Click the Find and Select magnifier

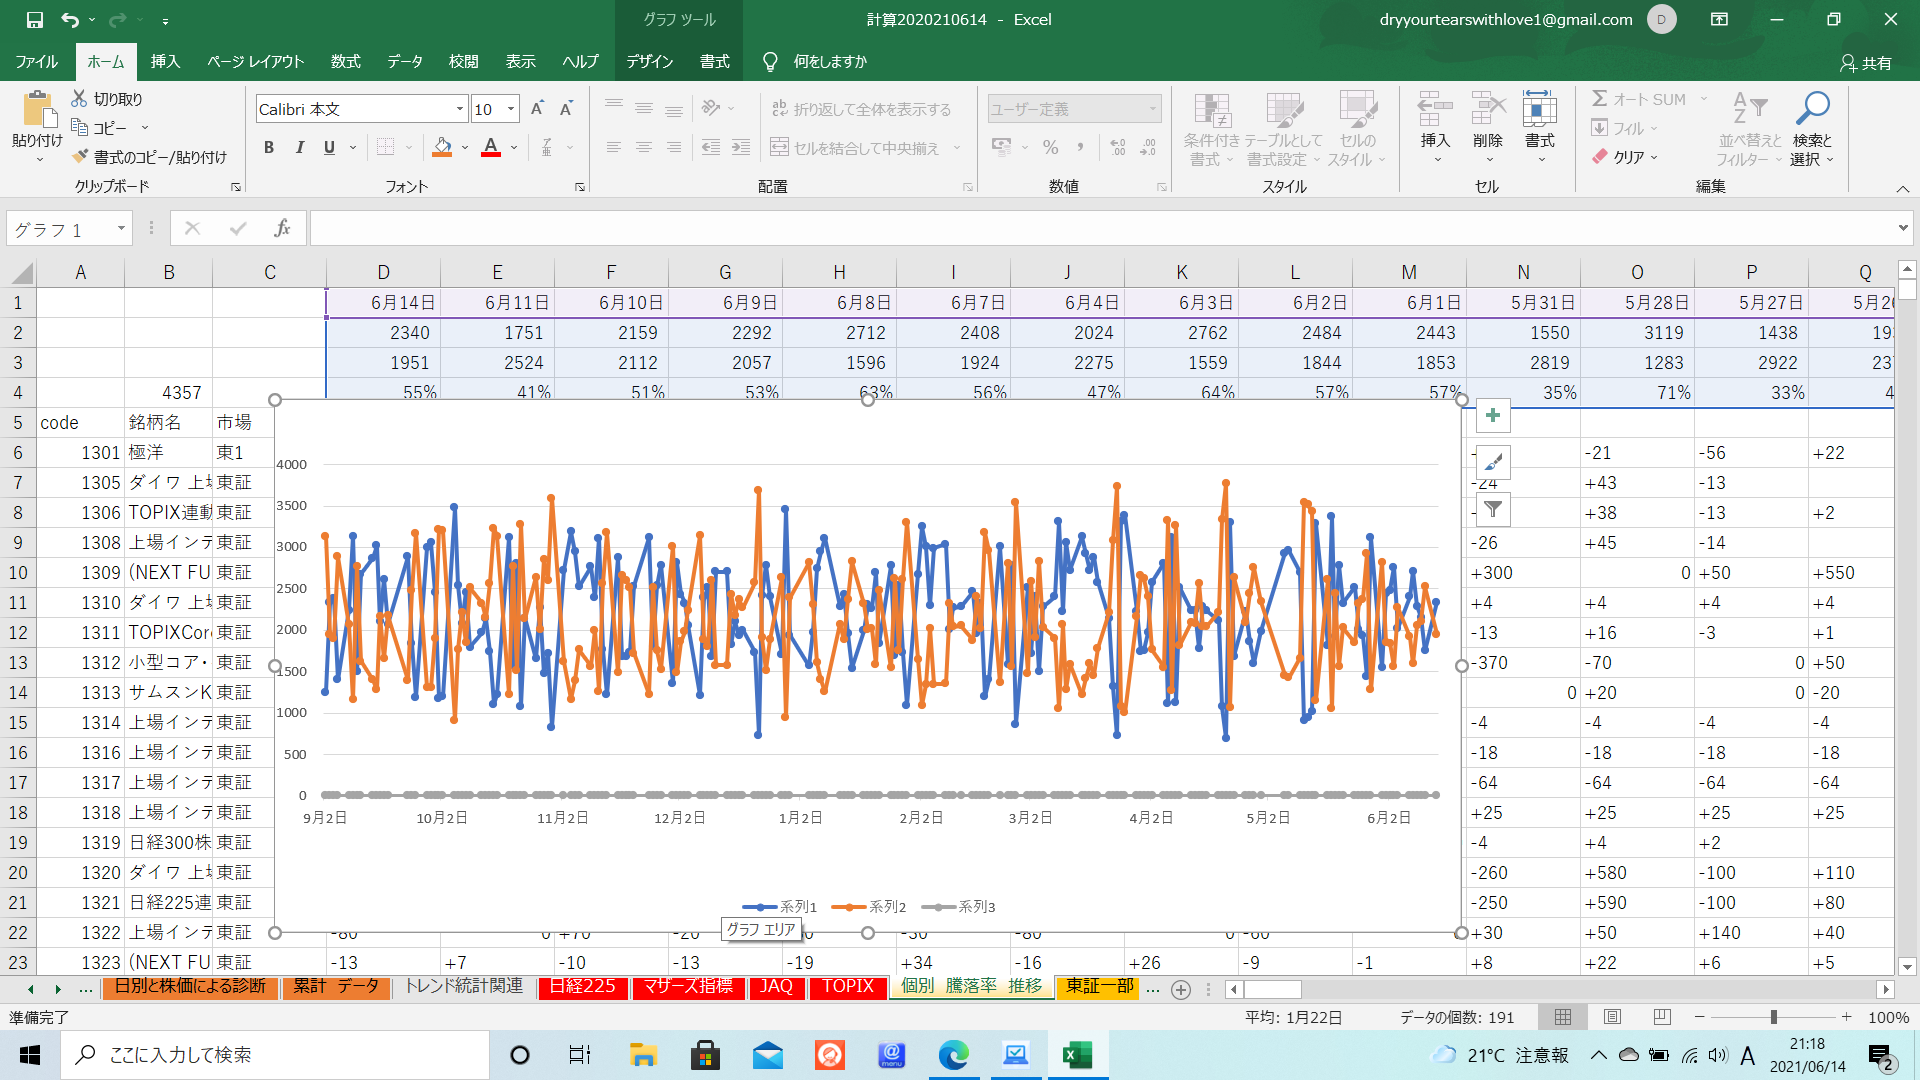click(x=1811, y=108)
